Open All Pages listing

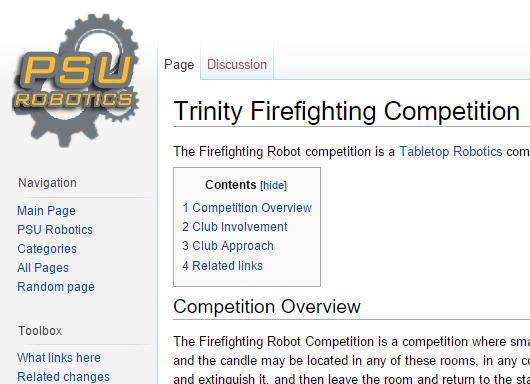point(43,268)
